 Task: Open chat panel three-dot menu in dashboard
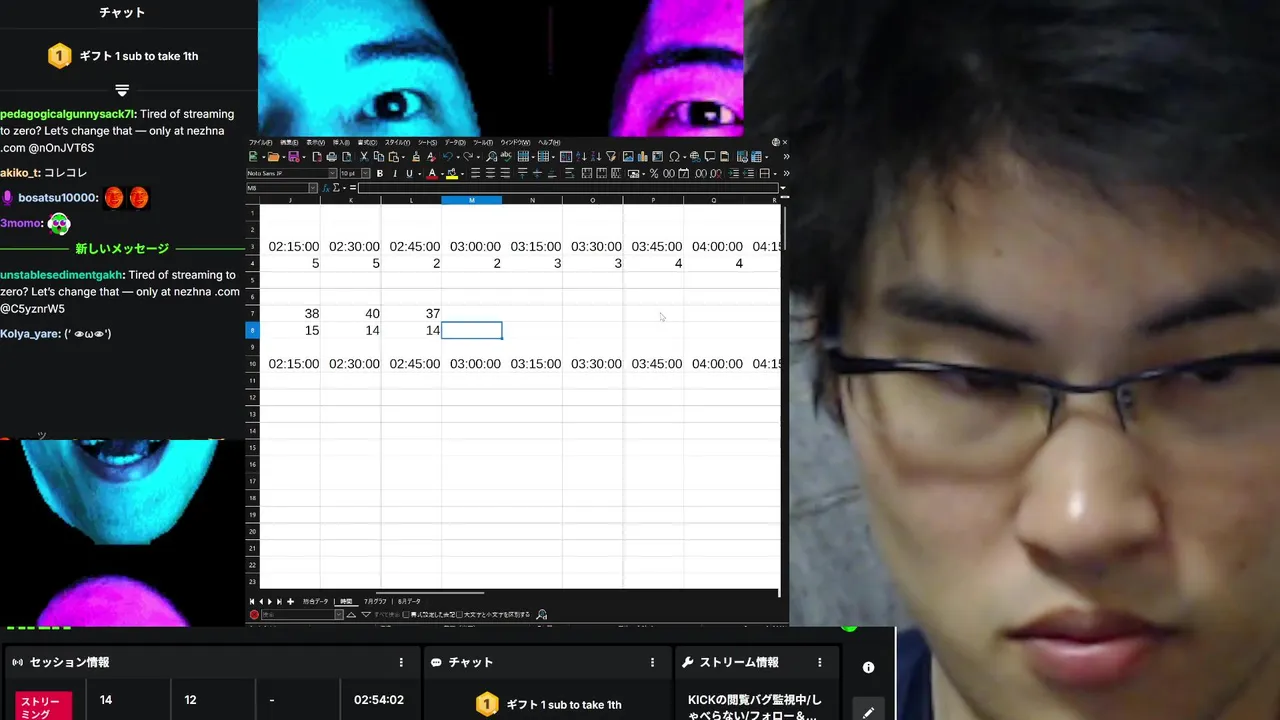652,662
